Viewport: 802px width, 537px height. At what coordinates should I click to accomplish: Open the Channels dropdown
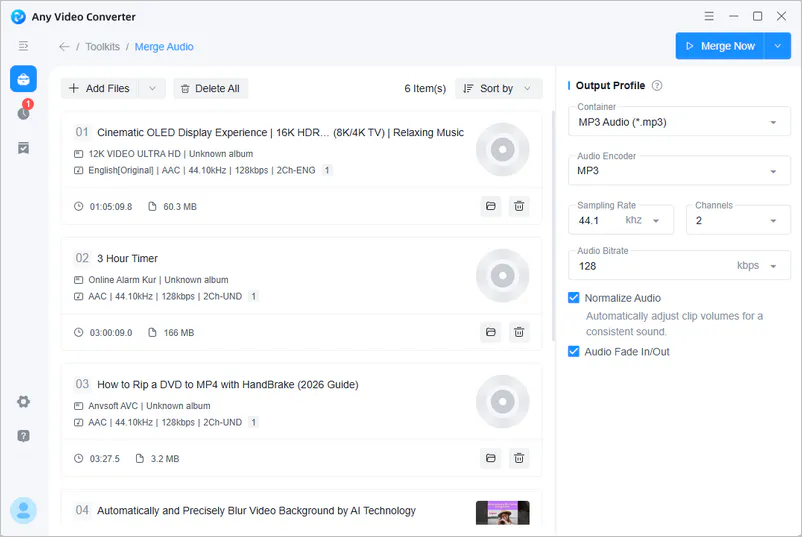click(738, 220)
